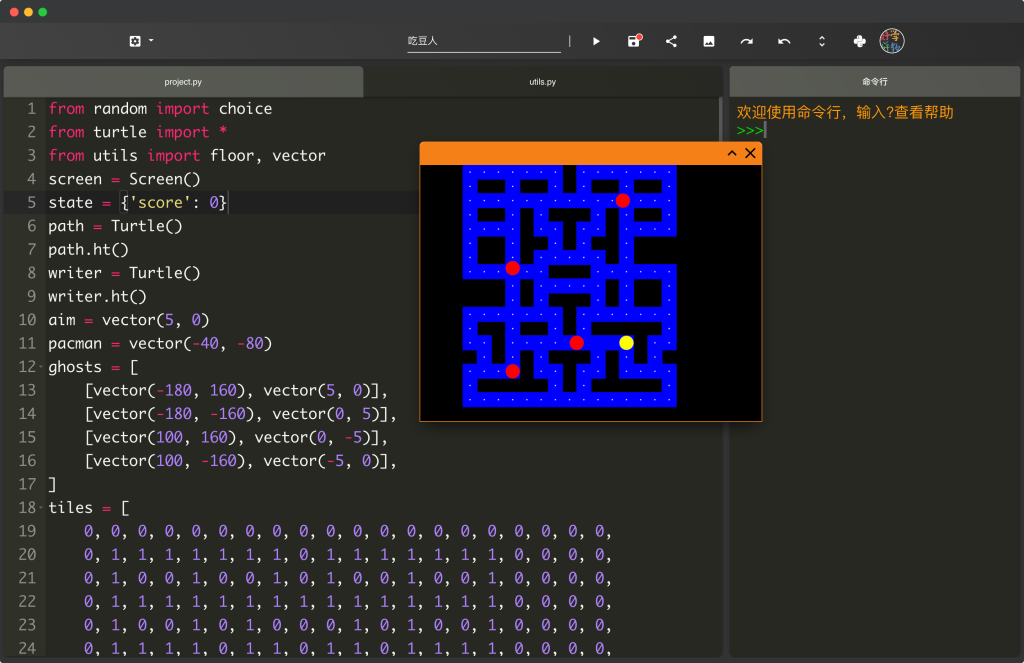Click the undo arrow icon
Viewport: 1024px width, 663px height.
click(784, 41)
